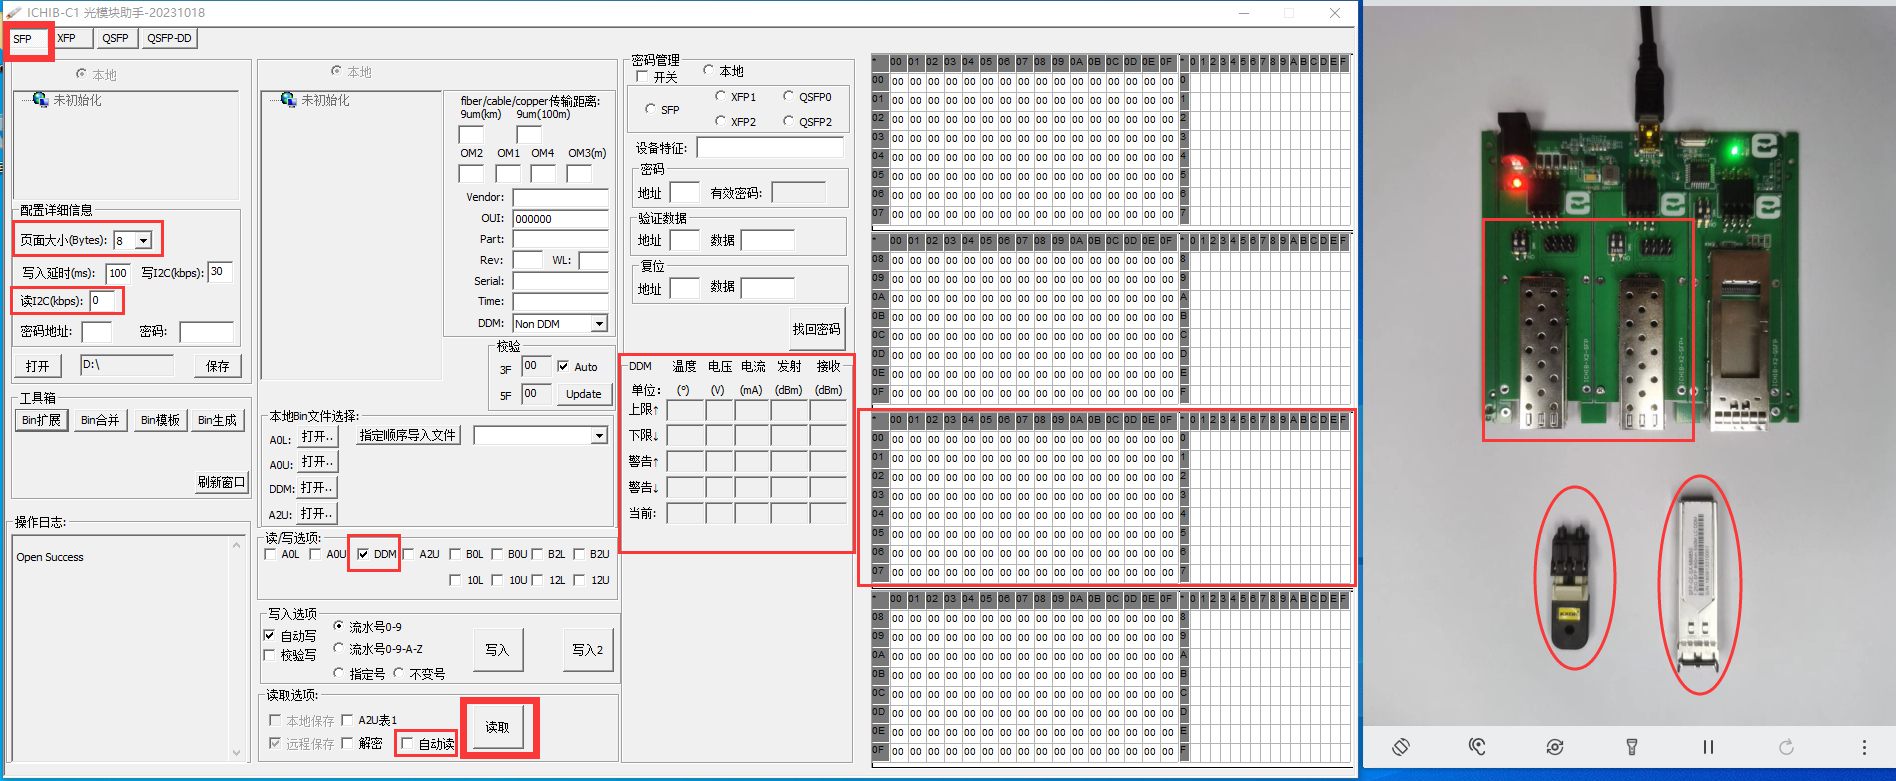This screenshot has width=1896, height=781.
Task: Select the XFP1 radio button
Action: [720, 97]
